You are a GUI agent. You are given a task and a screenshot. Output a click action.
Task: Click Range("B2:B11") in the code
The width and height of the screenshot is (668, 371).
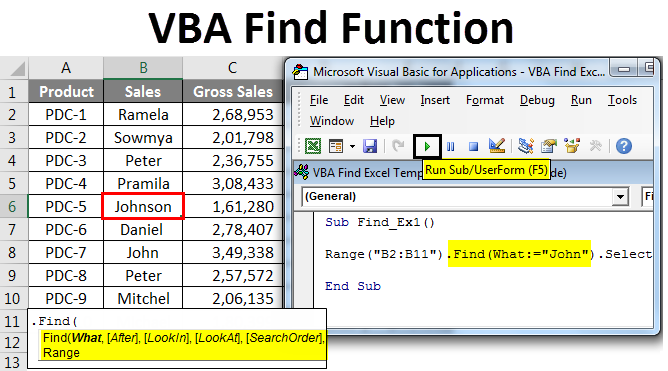pos(384,254)
